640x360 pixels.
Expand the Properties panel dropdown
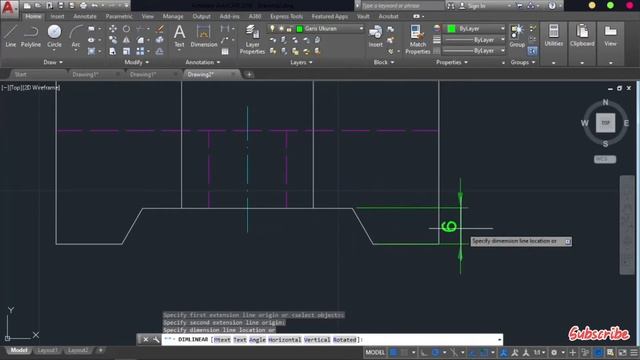click(451, 62)
